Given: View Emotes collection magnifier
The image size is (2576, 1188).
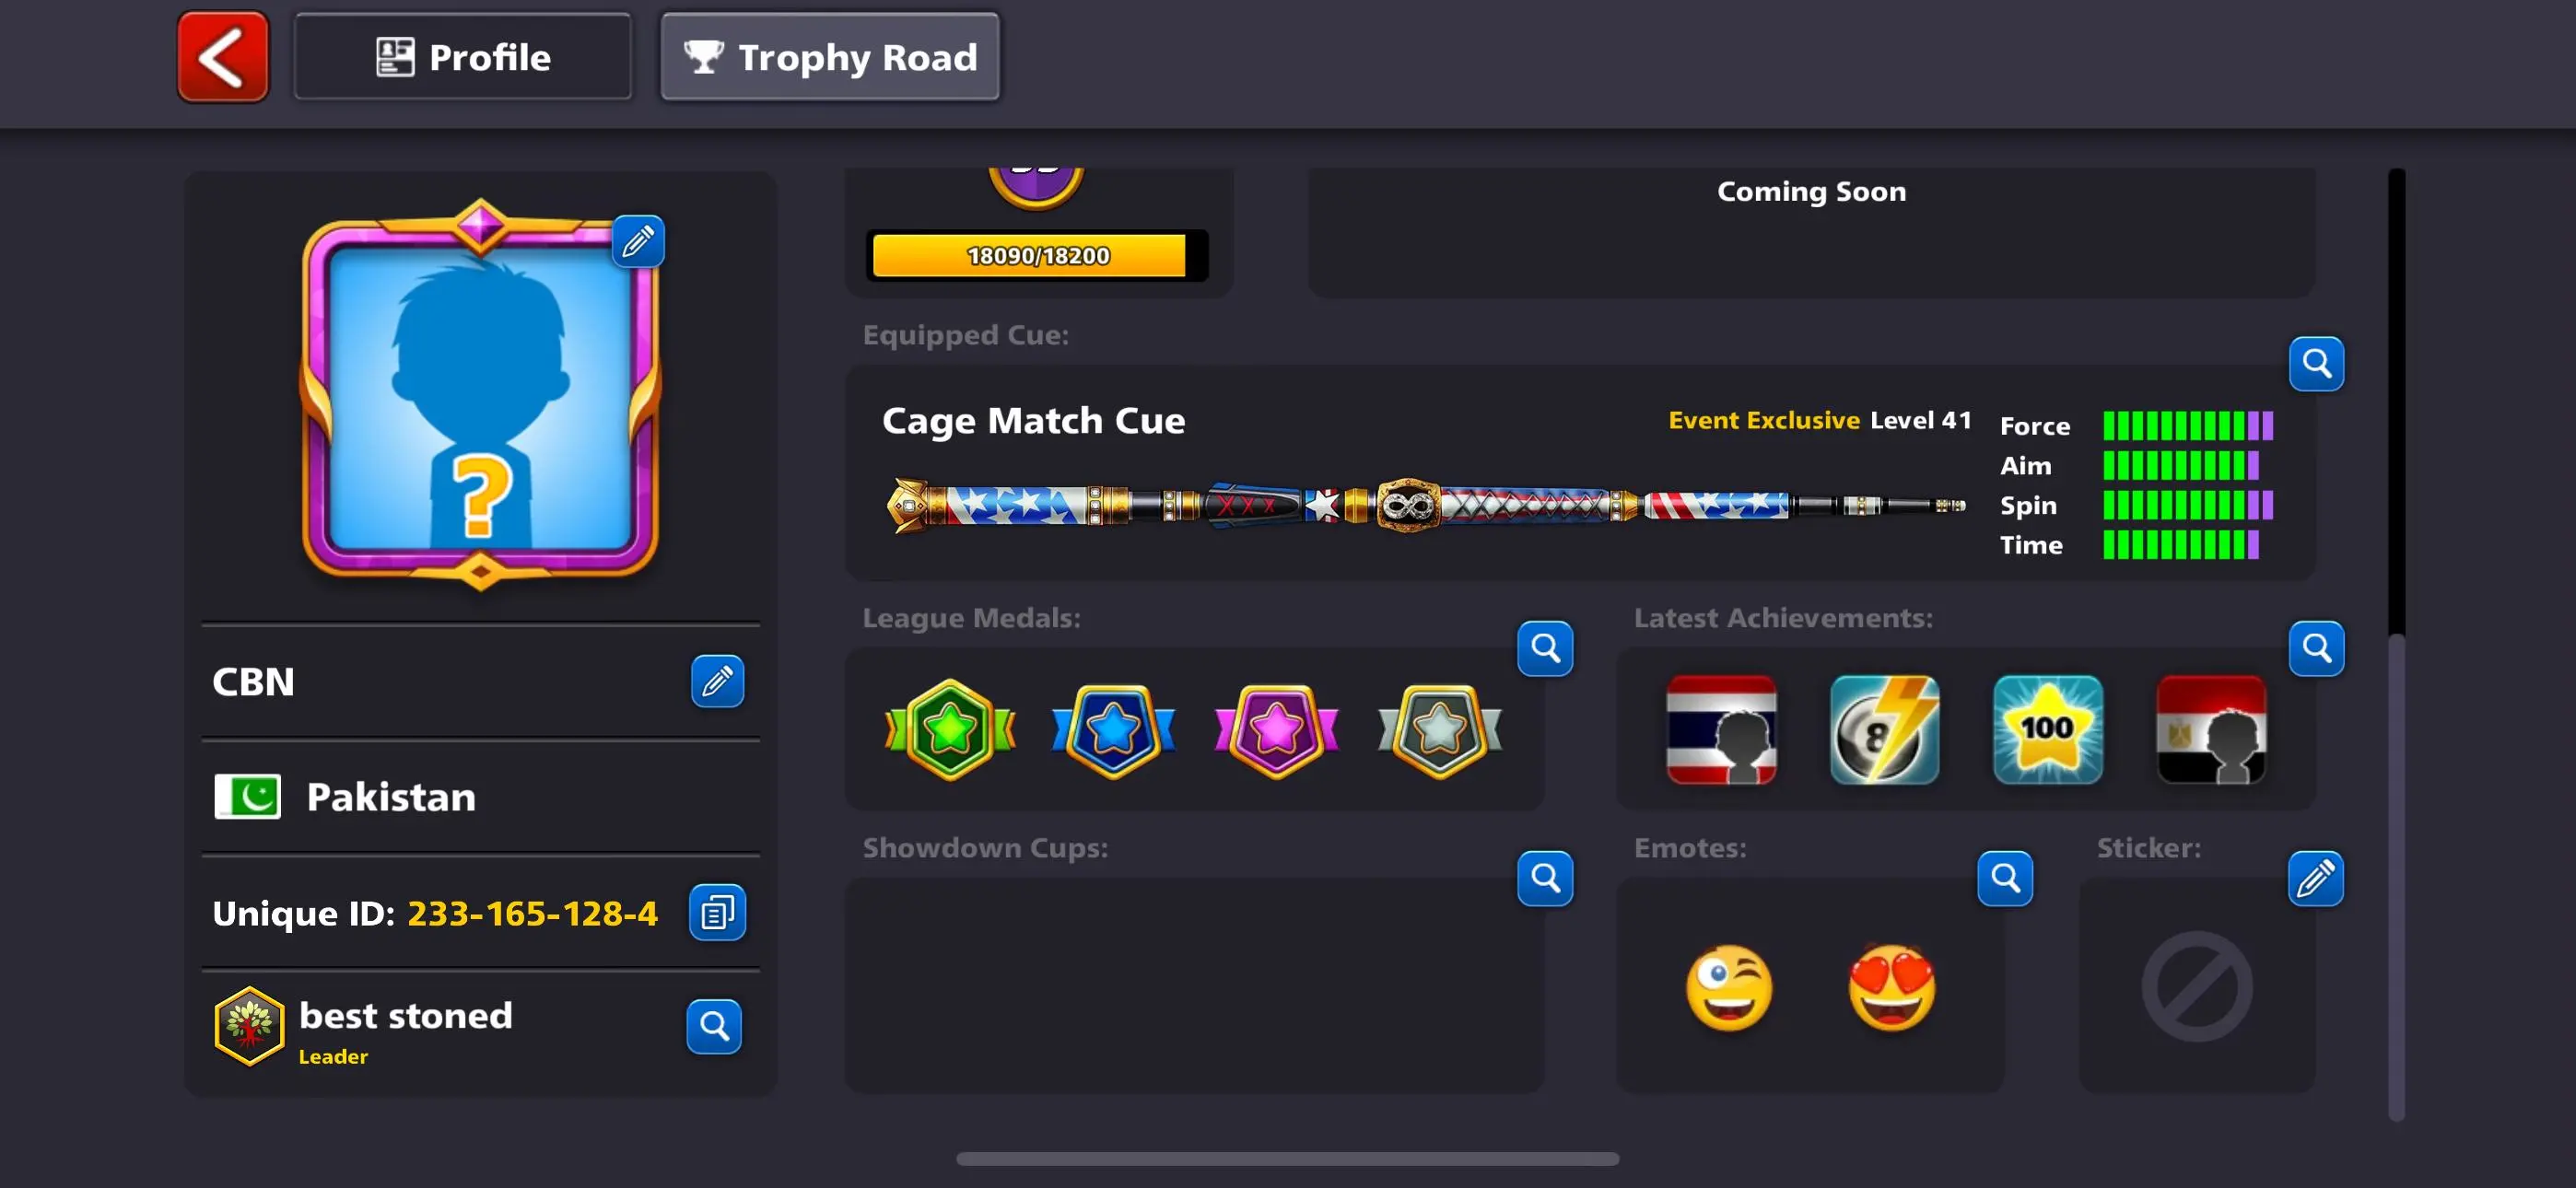Looking at the screenshot, I should [2005, 879].
